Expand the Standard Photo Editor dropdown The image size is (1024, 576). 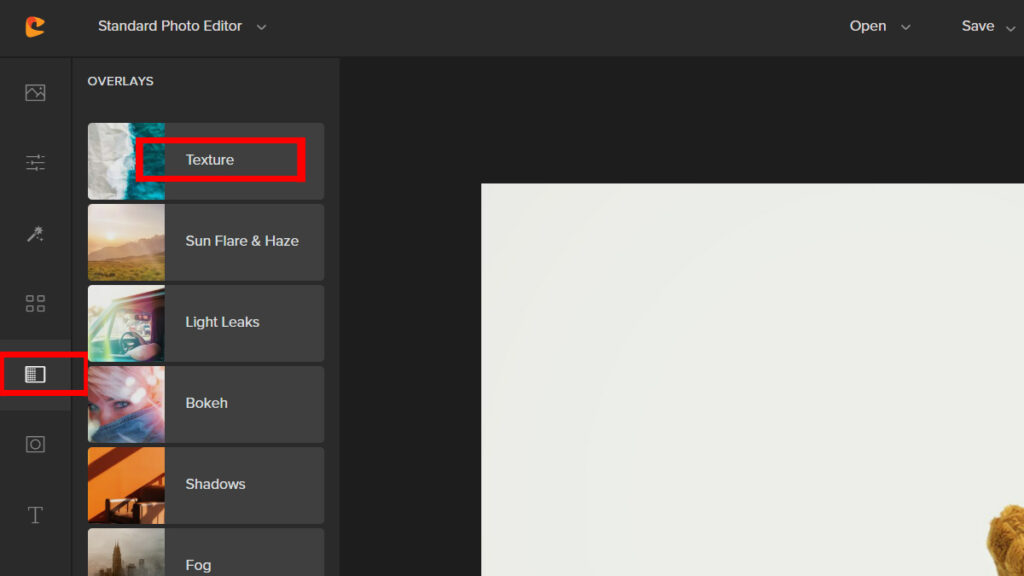pyautogui.click(x=182, y=27)
